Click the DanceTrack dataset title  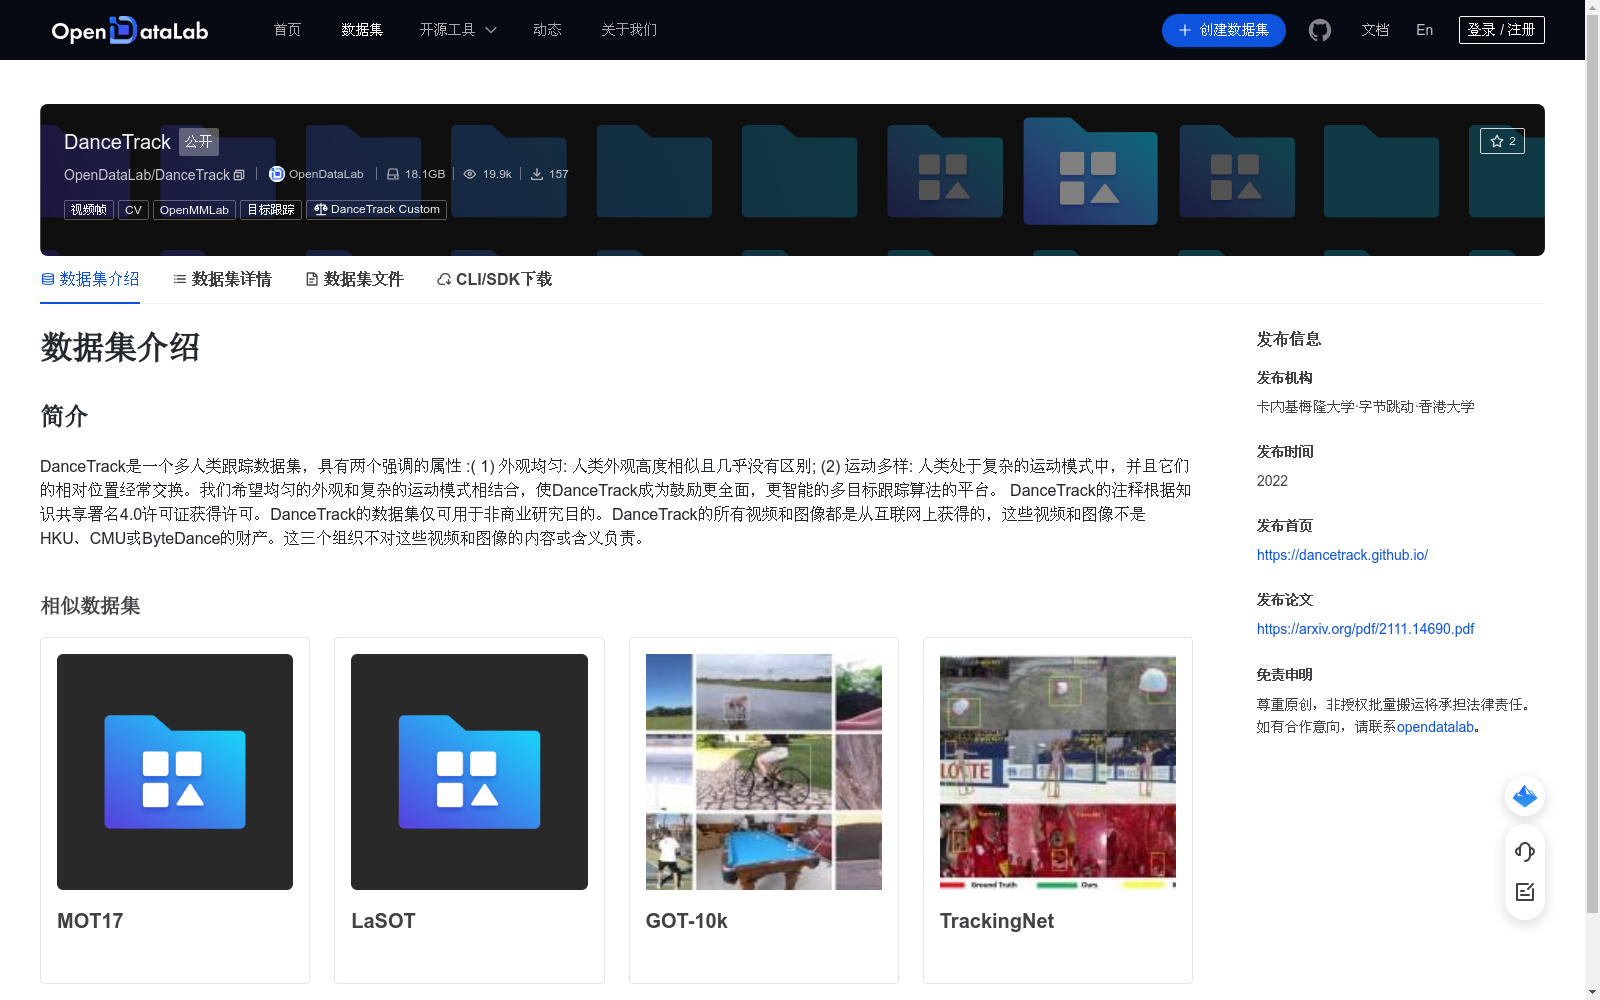(x=117, y=142)
